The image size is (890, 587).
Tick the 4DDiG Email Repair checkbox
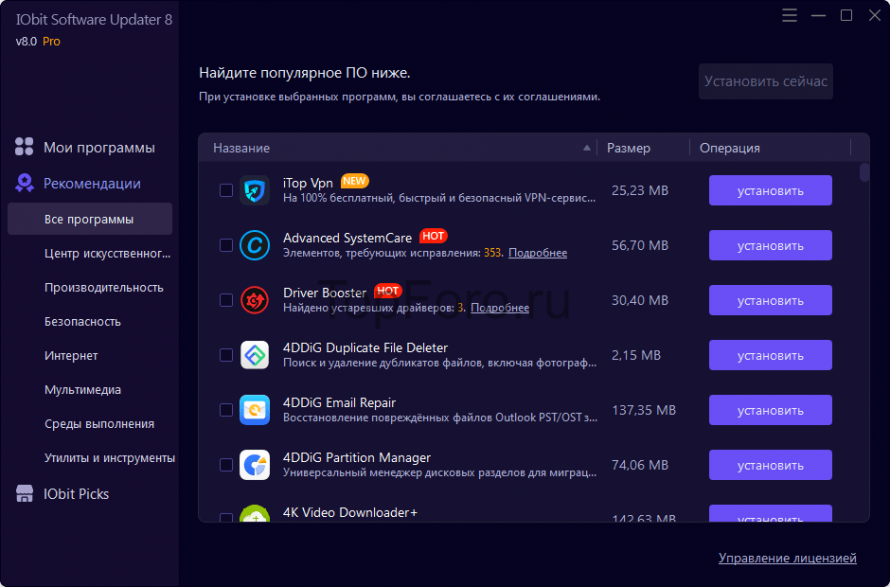coord(226,410)
